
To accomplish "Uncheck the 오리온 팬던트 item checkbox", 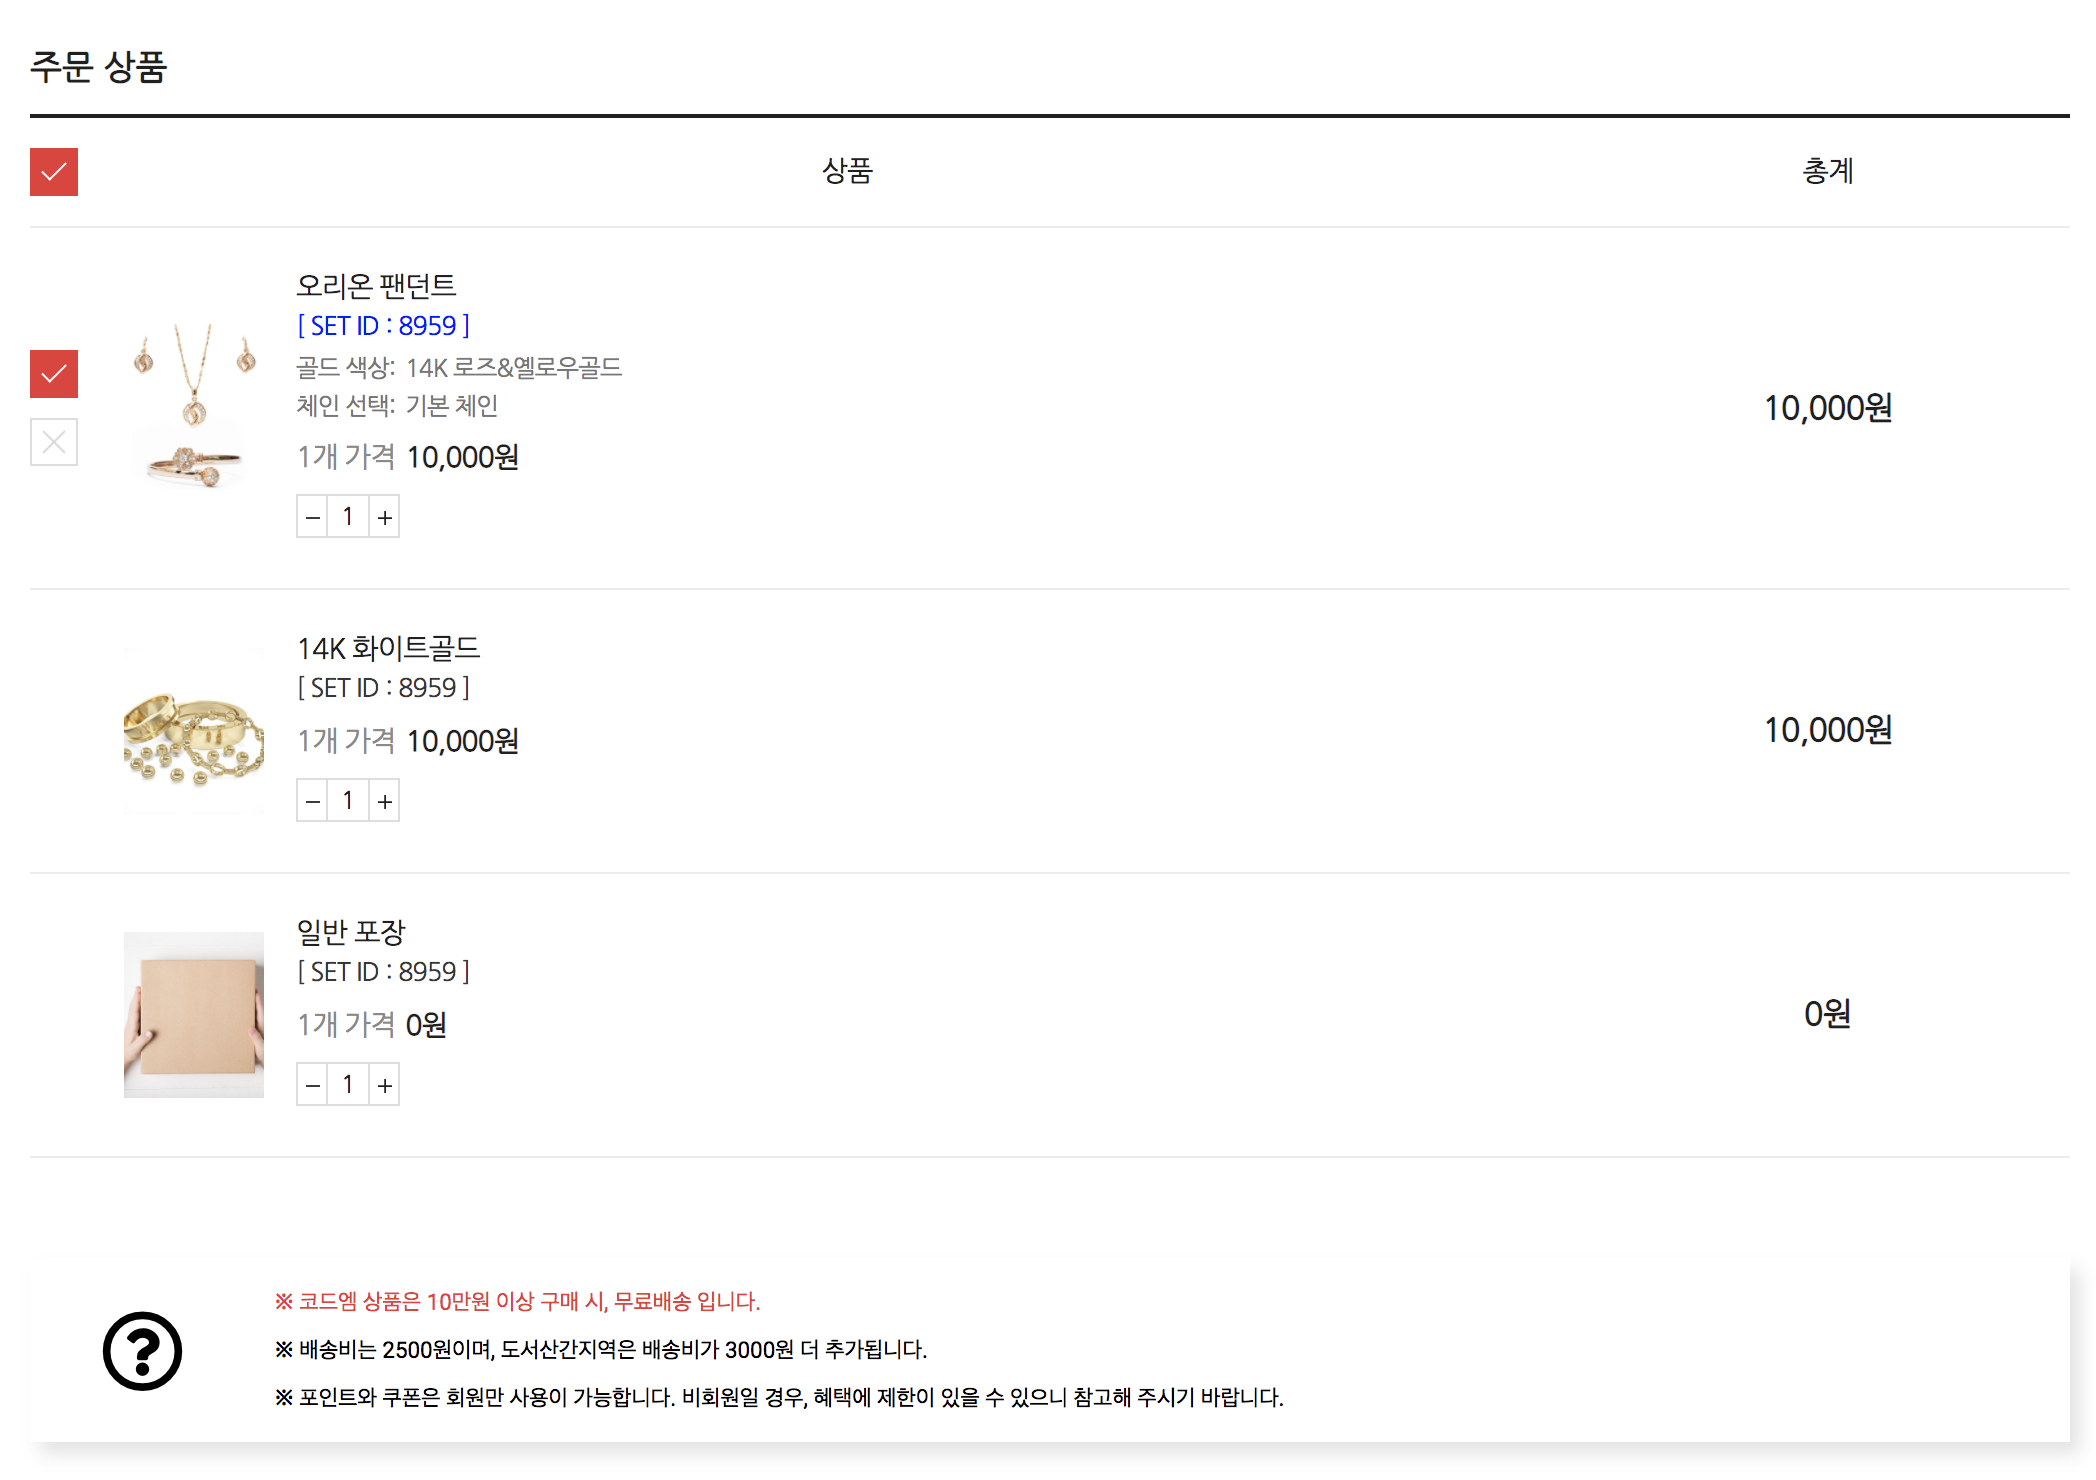I will click(x=54, y=374).
